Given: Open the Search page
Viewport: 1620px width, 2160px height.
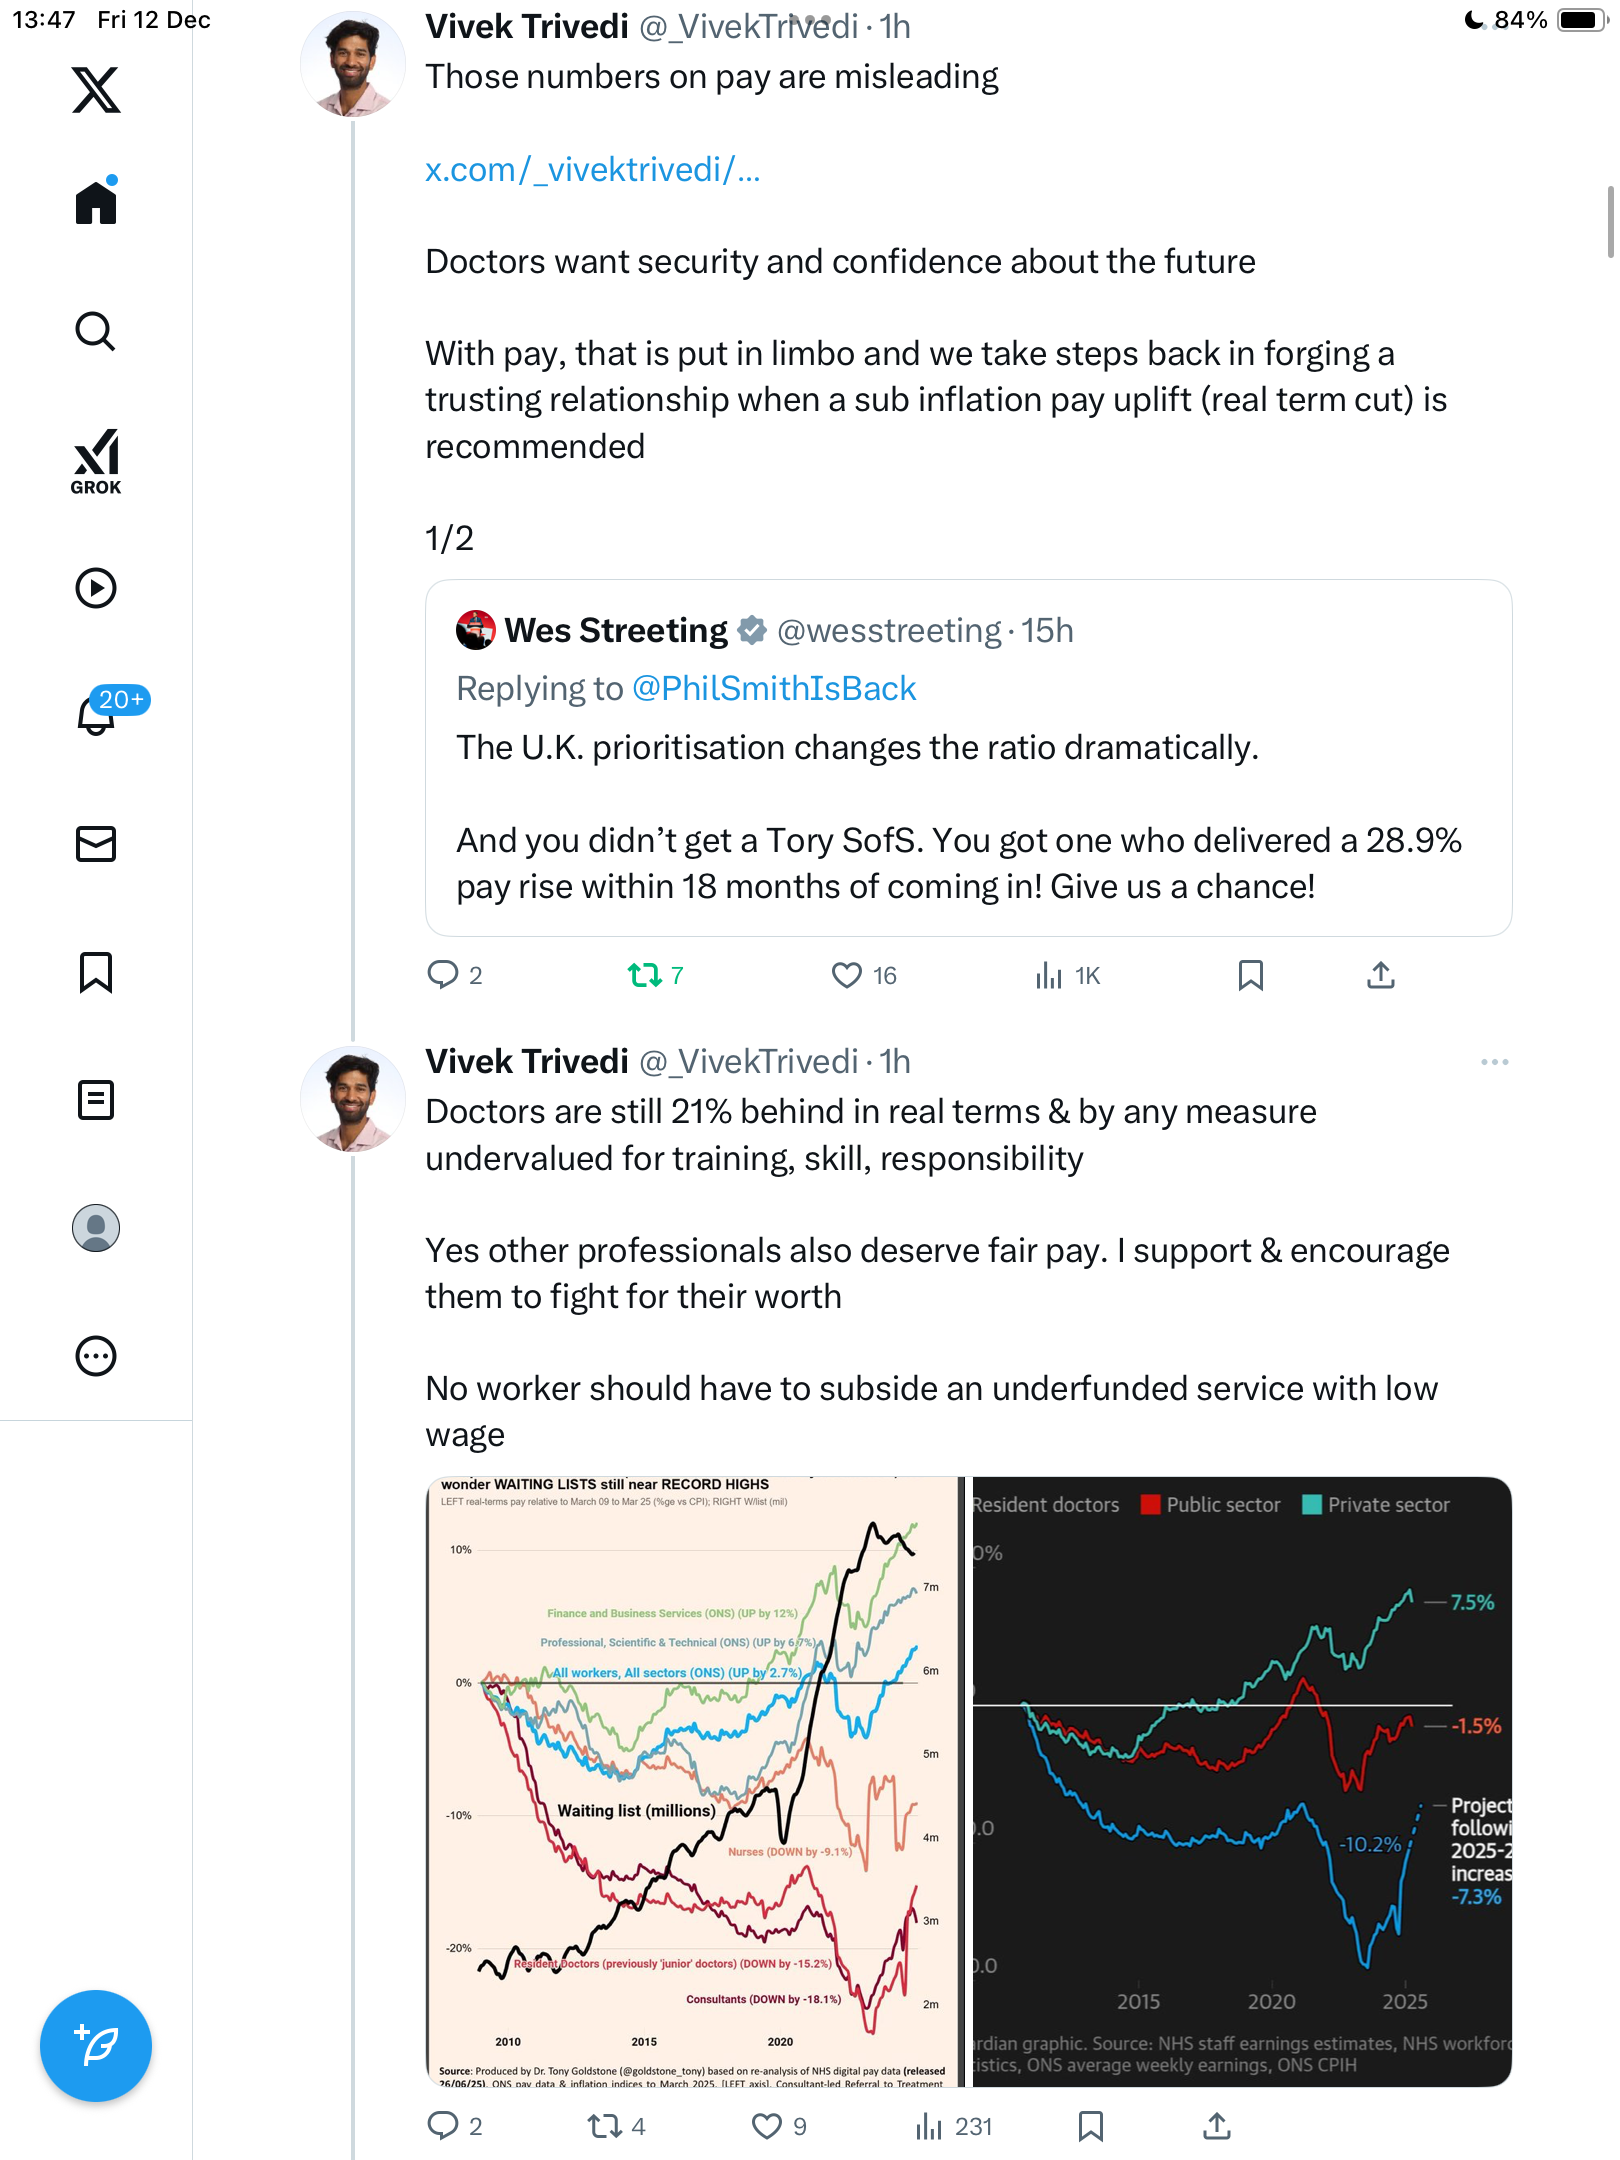Looking at the screenshot, I should pos(96,332).
